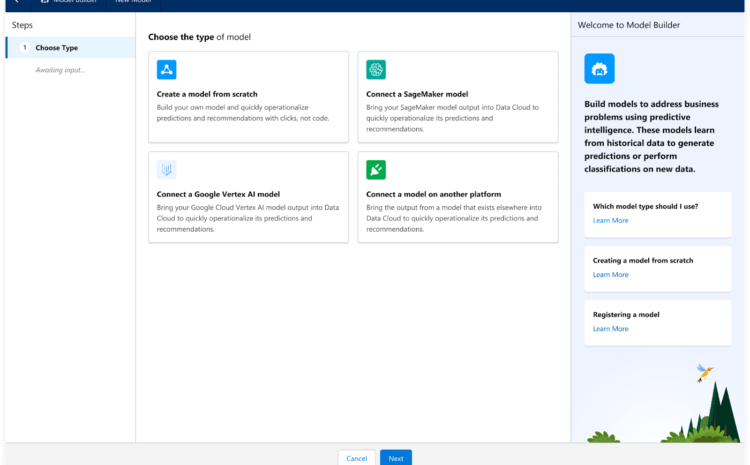750x465 pixels.
Task: Open Learn More under 'Creating a model from scratch'
Action: point(610,275)
